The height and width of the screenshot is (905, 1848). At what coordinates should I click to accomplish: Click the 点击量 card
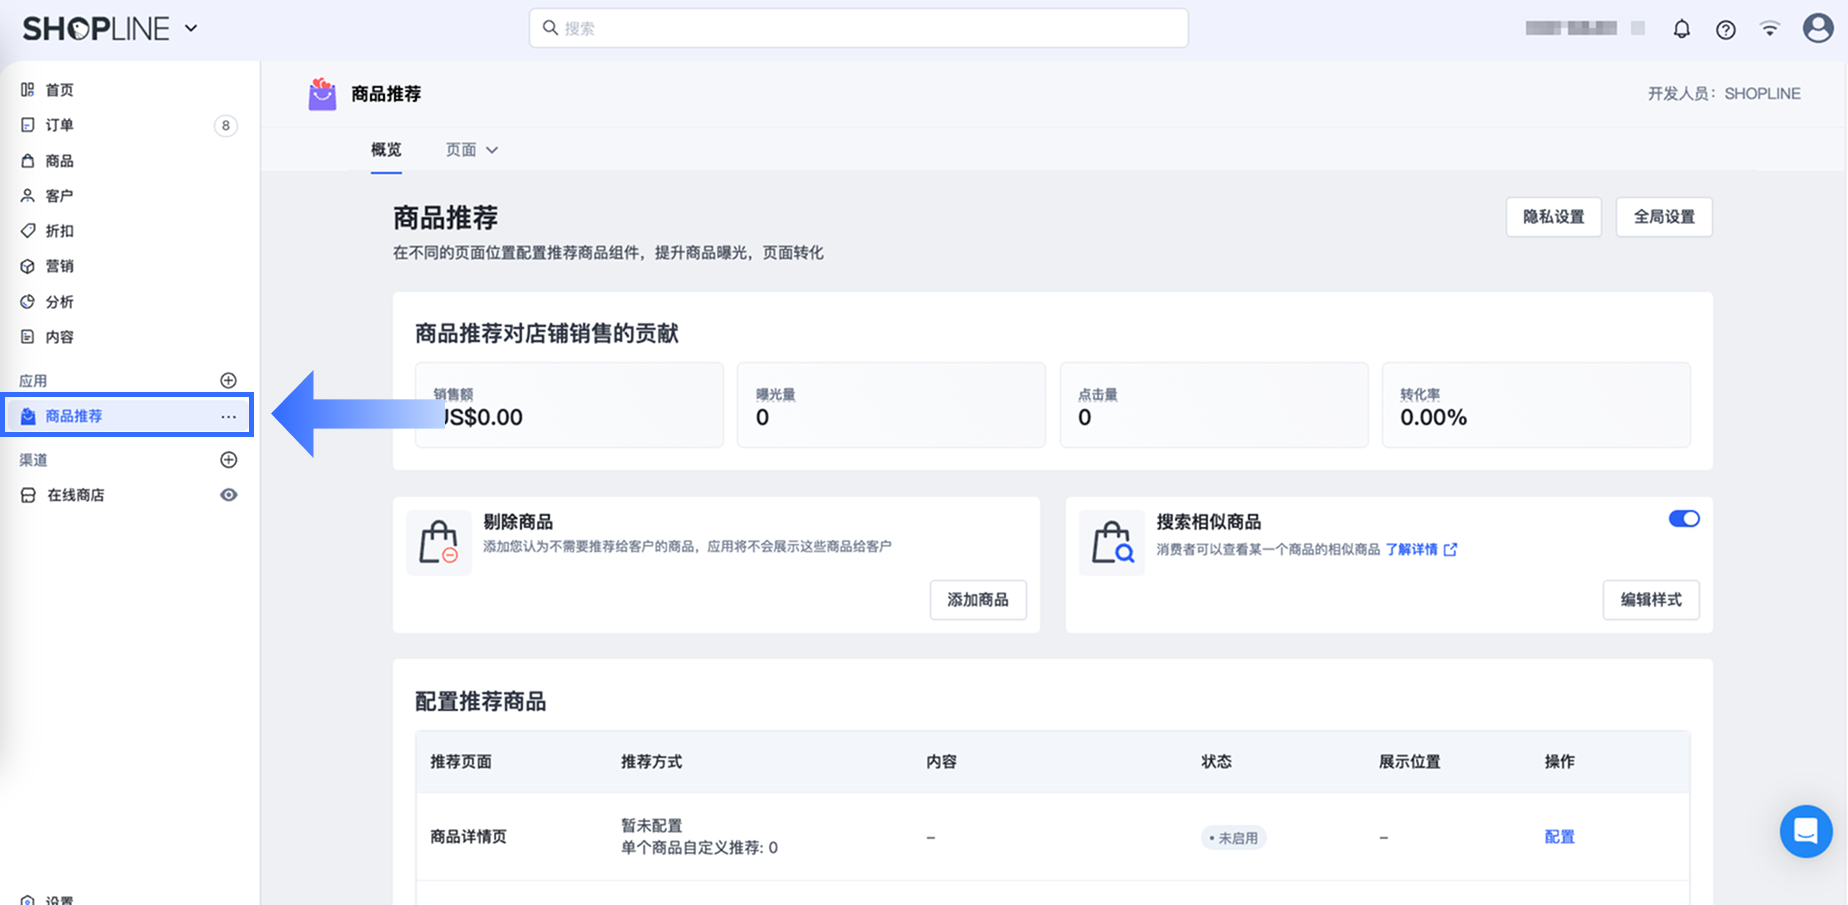[x=1214, y=405]
